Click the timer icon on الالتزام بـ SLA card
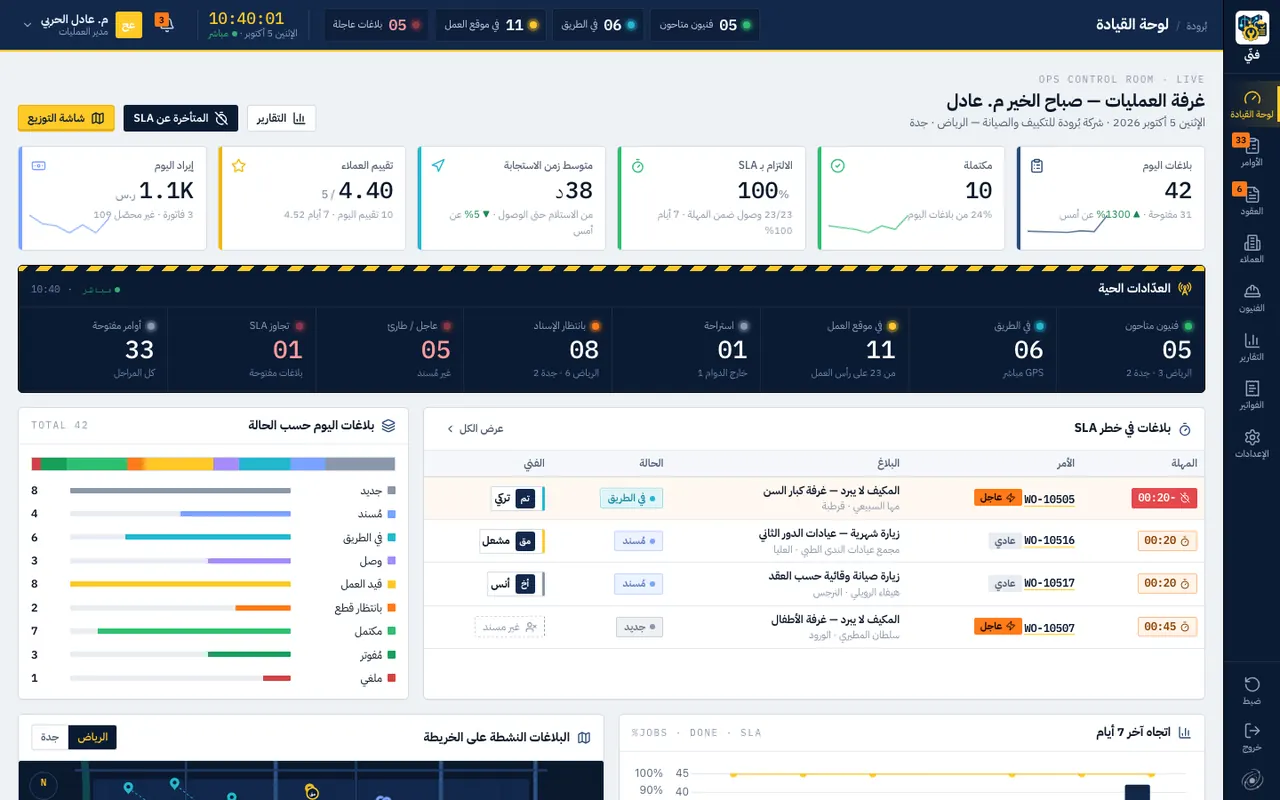The width and height of the screenshot is (1280, 800). tap(638, 165)
